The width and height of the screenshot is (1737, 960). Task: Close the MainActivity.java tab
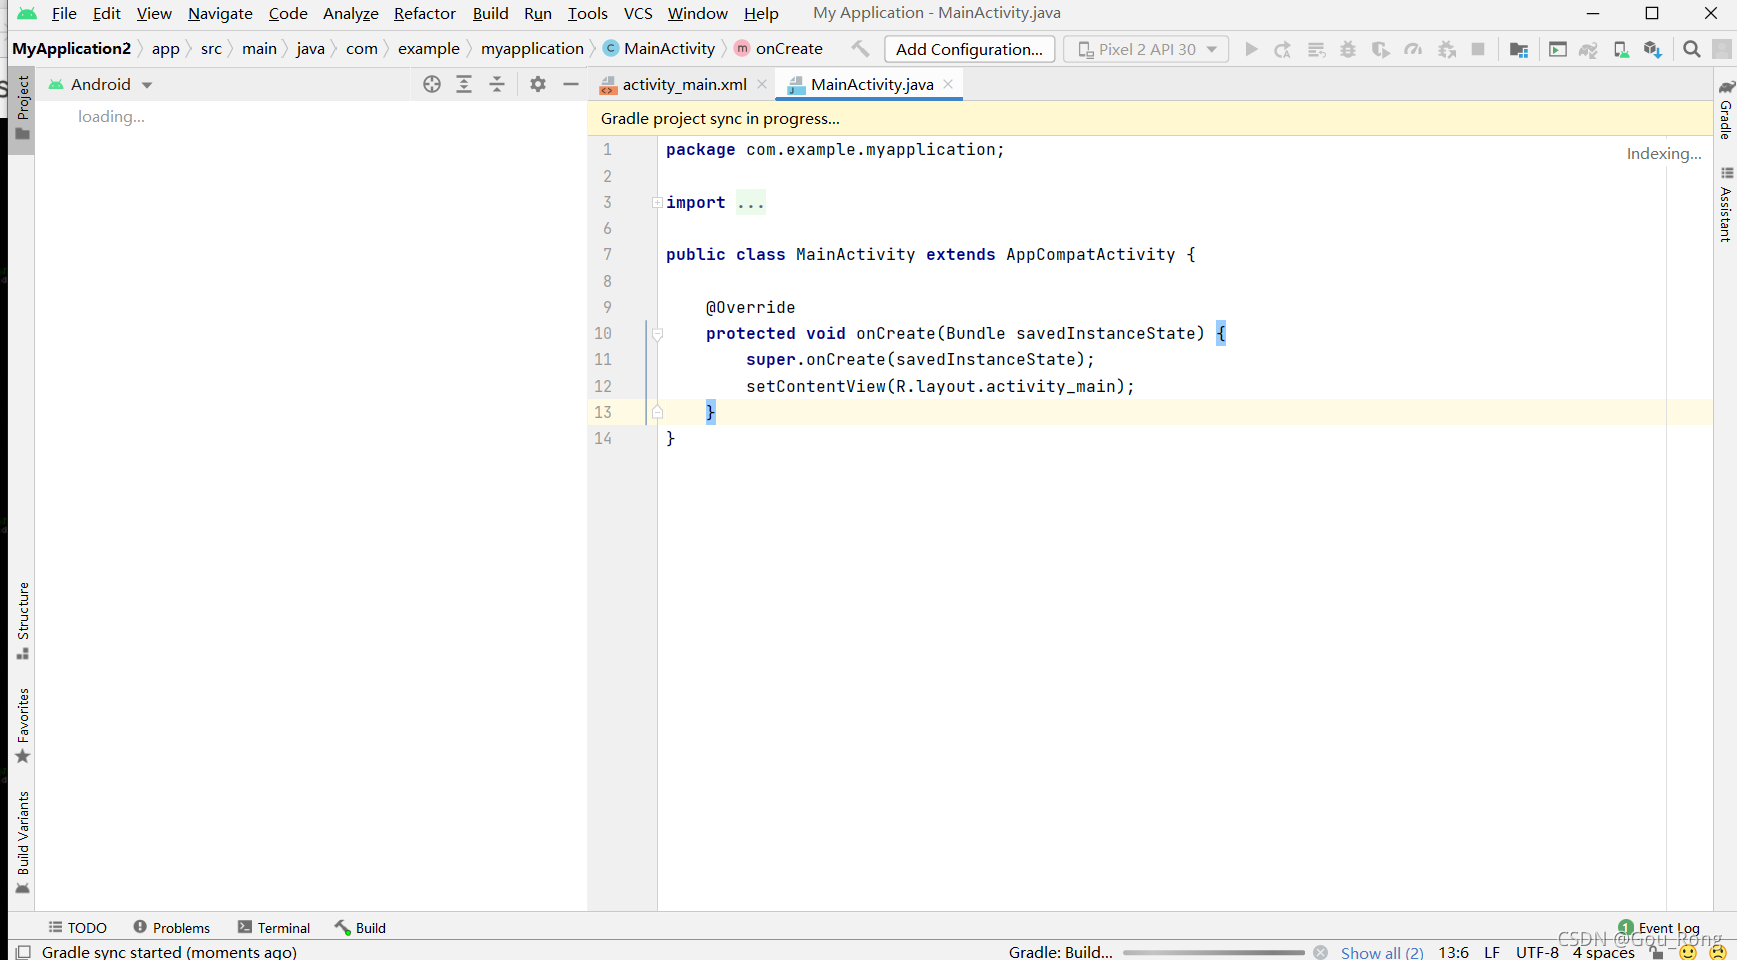coord(948,84)
